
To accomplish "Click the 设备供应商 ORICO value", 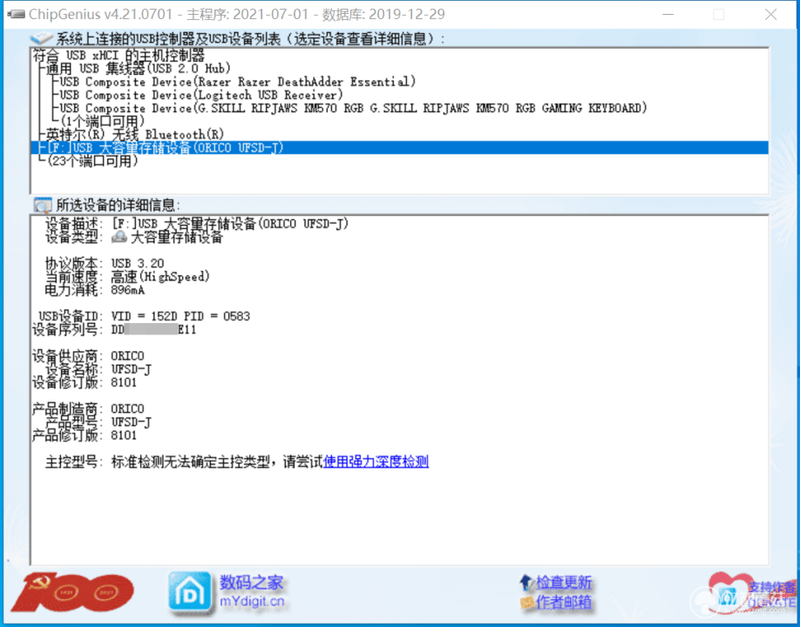I will [128, 356].
